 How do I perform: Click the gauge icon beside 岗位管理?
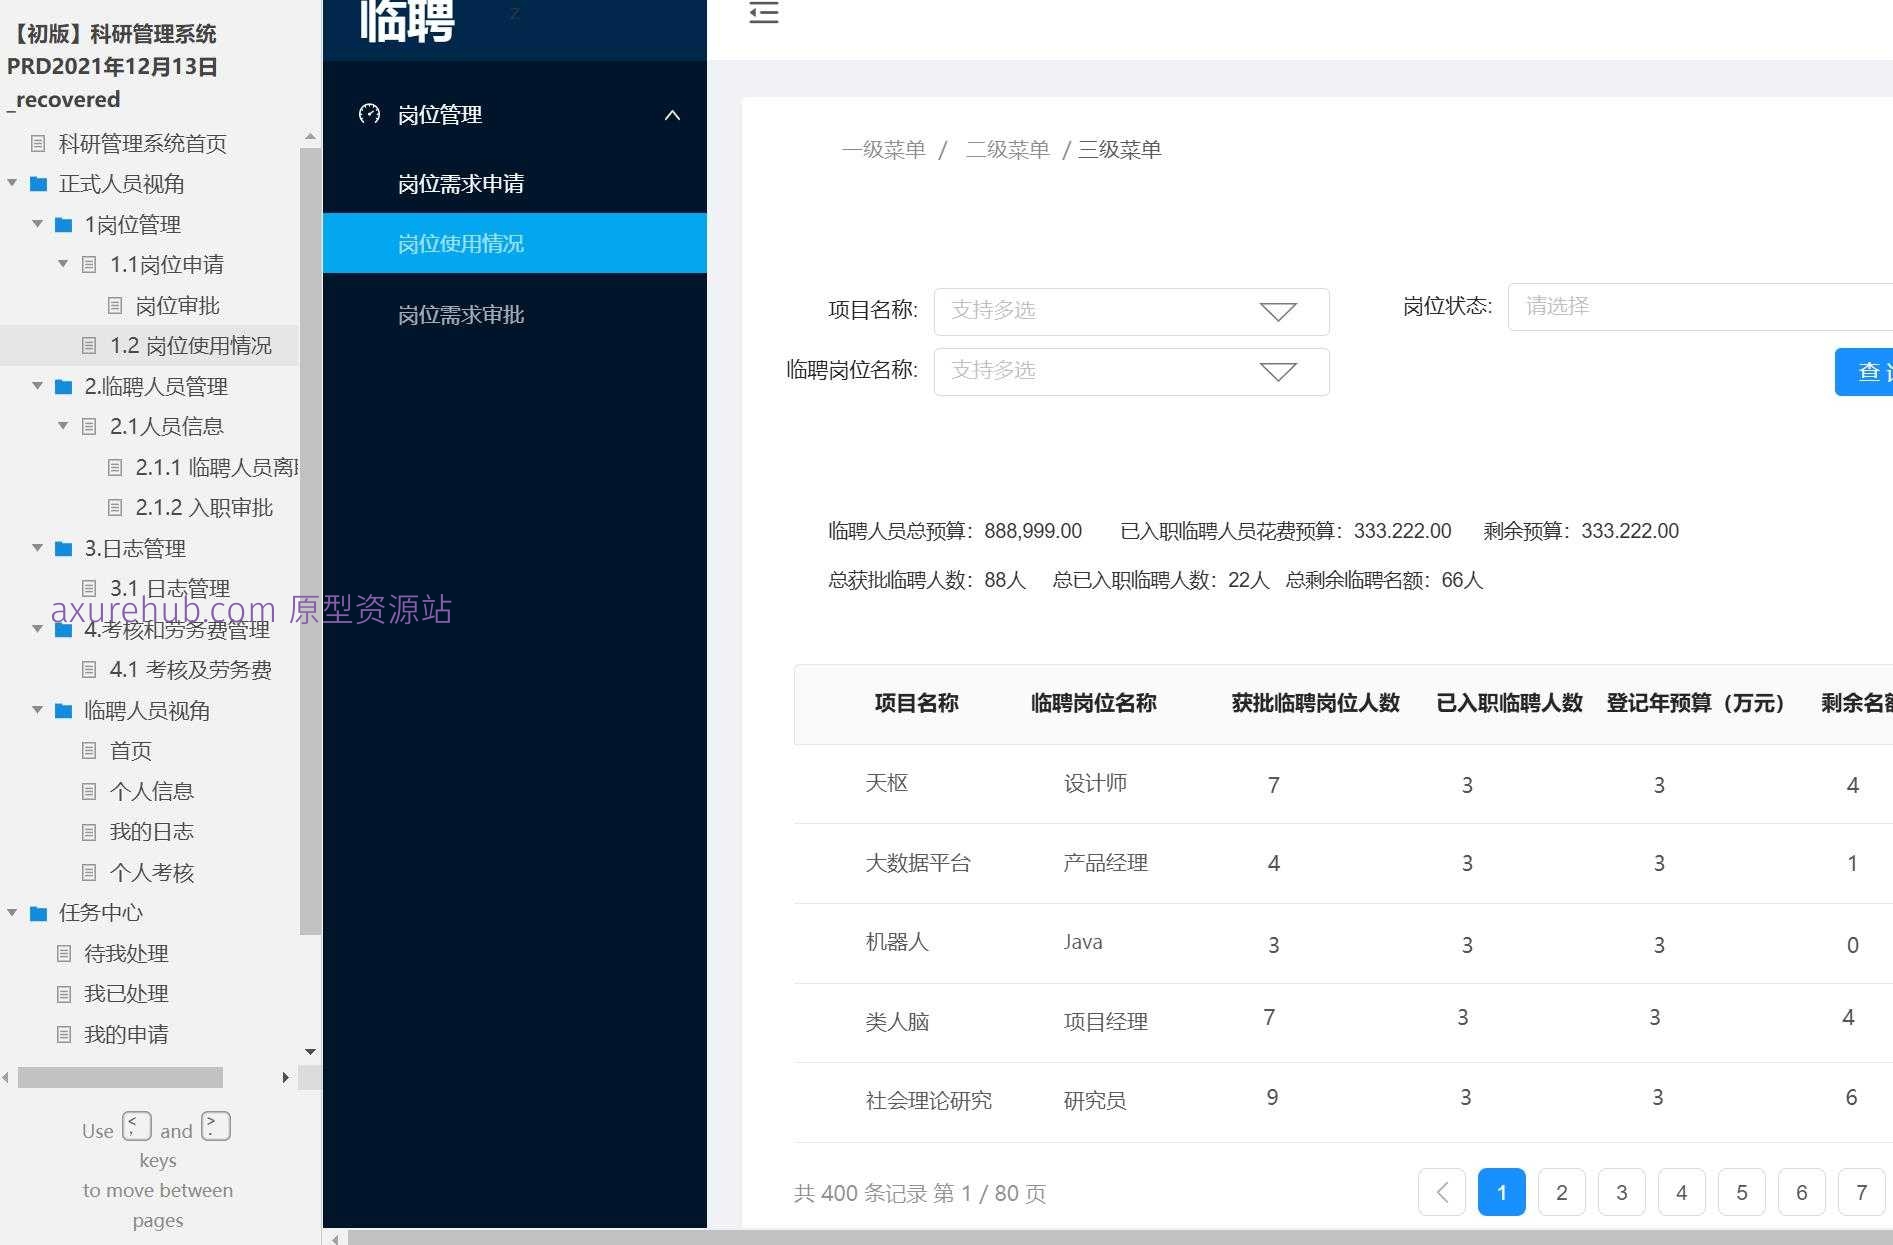tap(370, 114)
